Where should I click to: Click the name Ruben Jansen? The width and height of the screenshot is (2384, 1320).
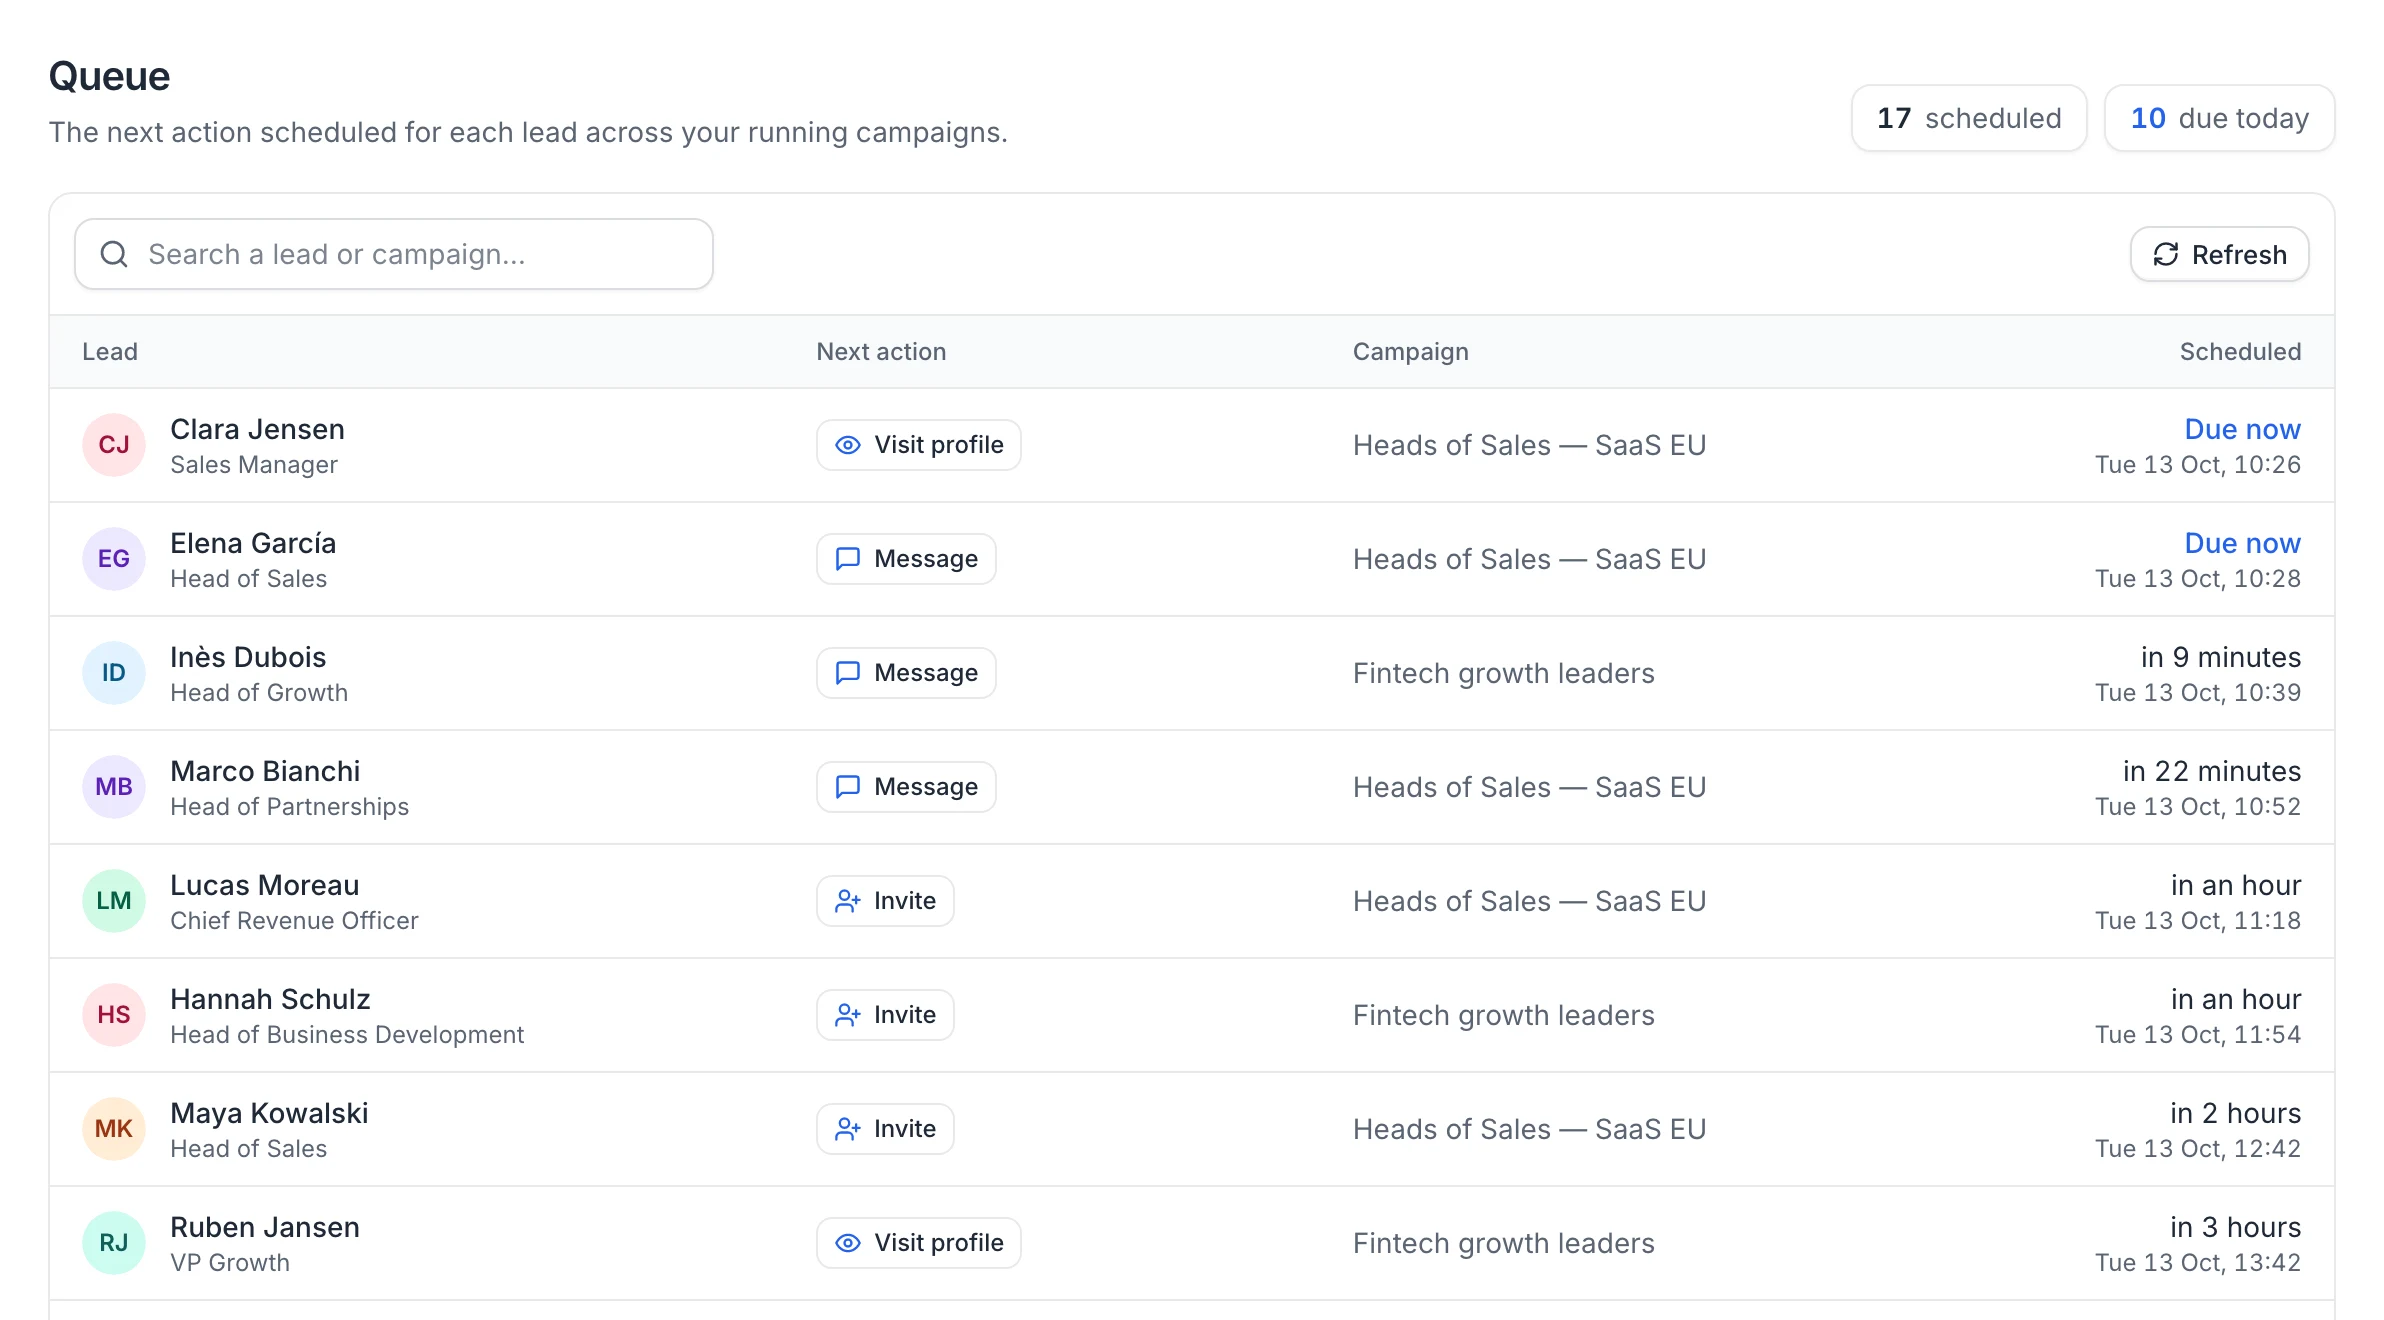tap(265, 1227)
